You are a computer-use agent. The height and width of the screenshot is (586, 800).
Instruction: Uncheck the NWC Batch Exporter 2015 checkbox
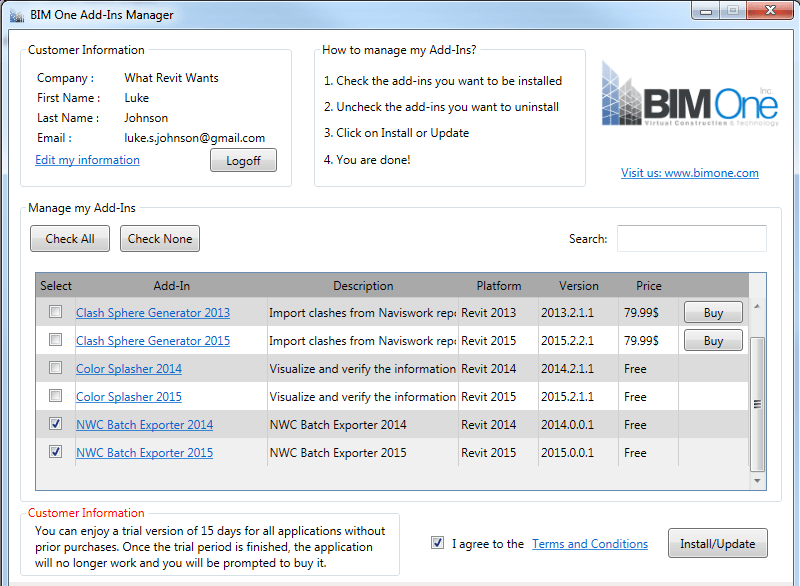pyautogui.click(x=55, y=452)
